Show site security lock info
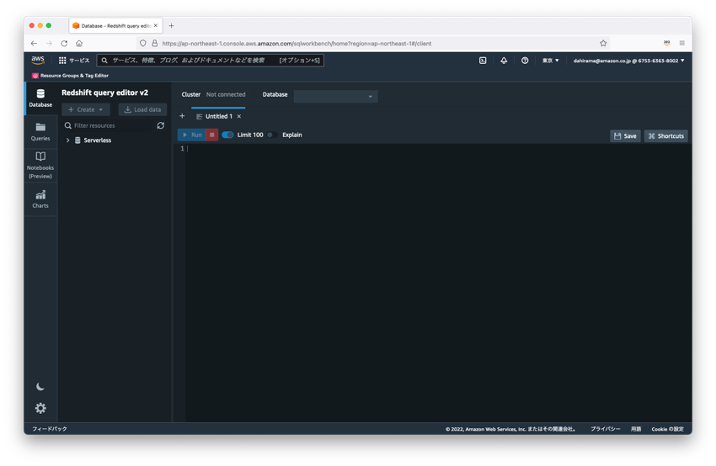The image size is (716, 466). point(154,43)
